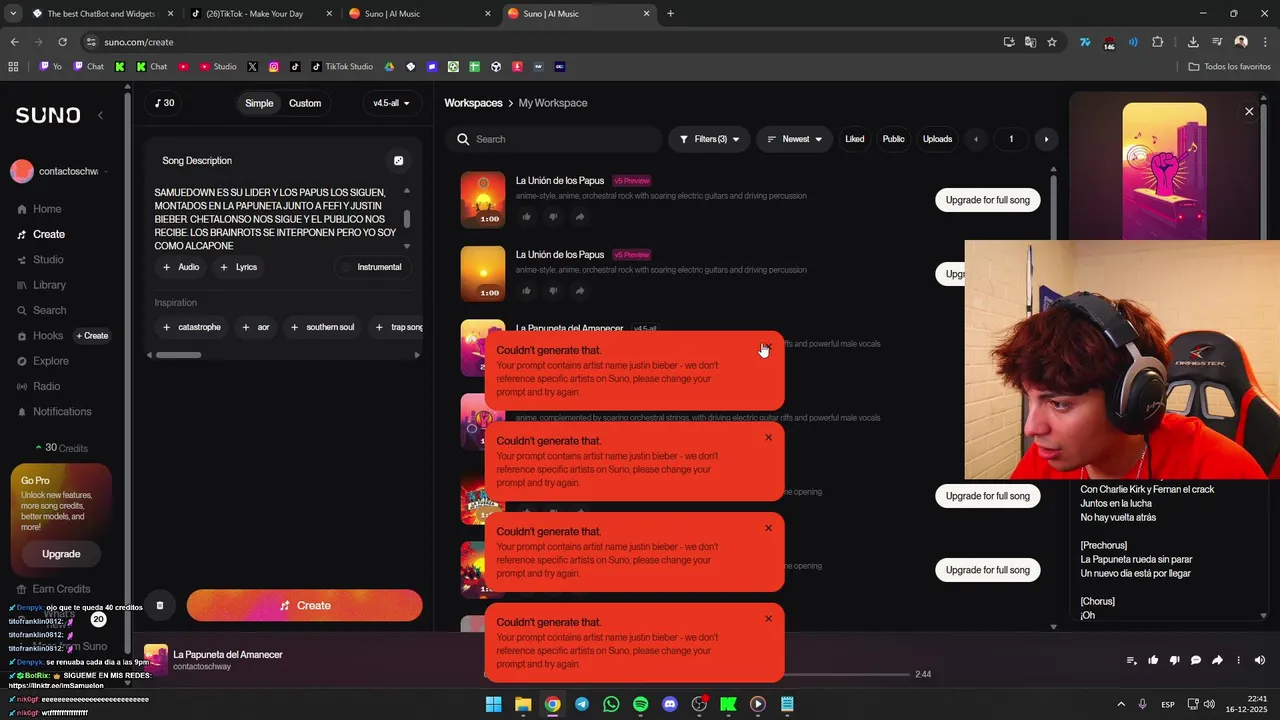Open Chrome downloads icon
The width and height of the screenshot is (1280, 720).
(1193, 42)
